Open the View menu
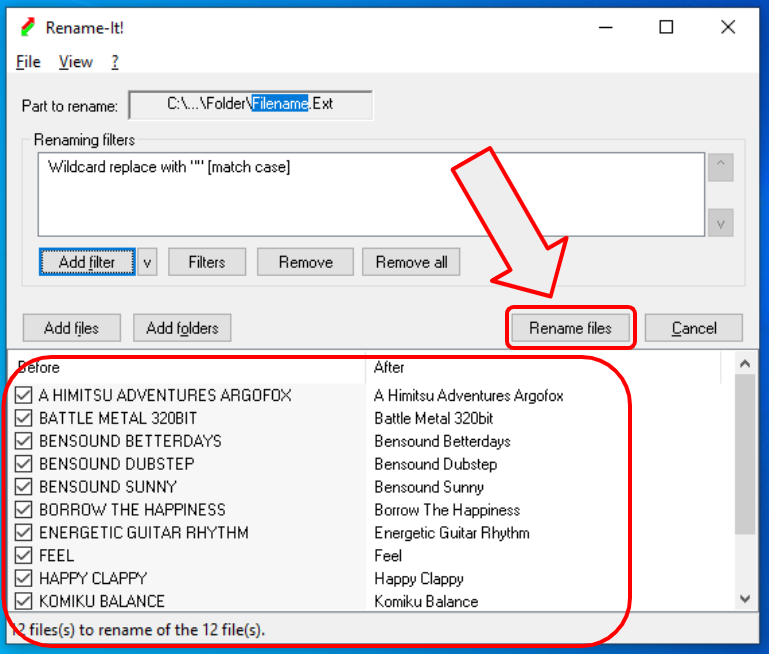Image resolution: width=769 pixels, height=654 pixels. [76, 62]
